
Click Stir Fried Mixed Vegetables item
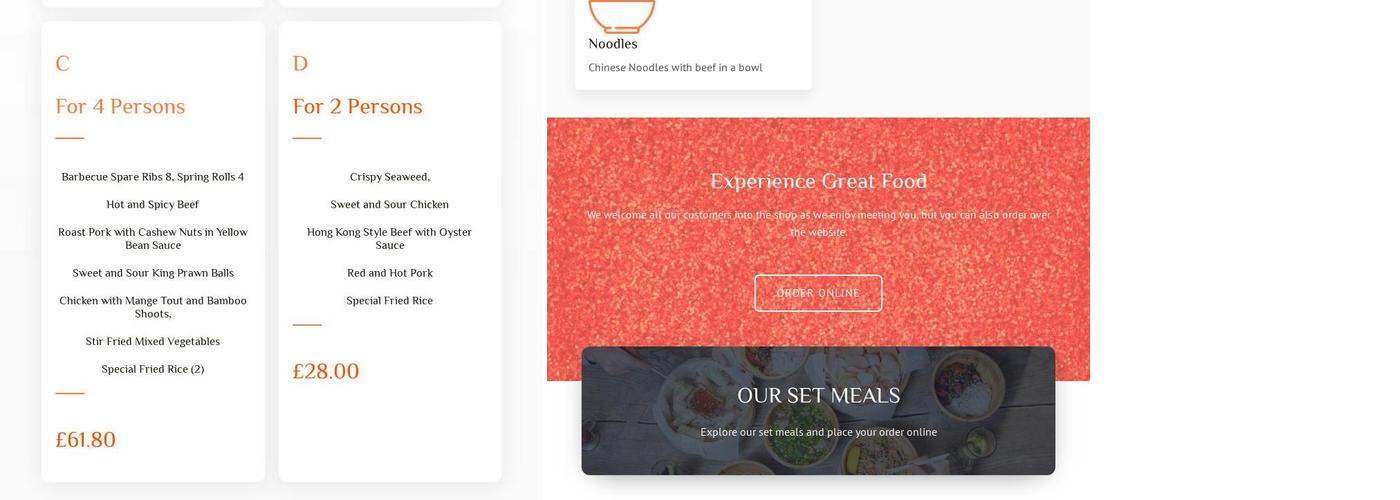pyautogui.click(x=153, y=341)
